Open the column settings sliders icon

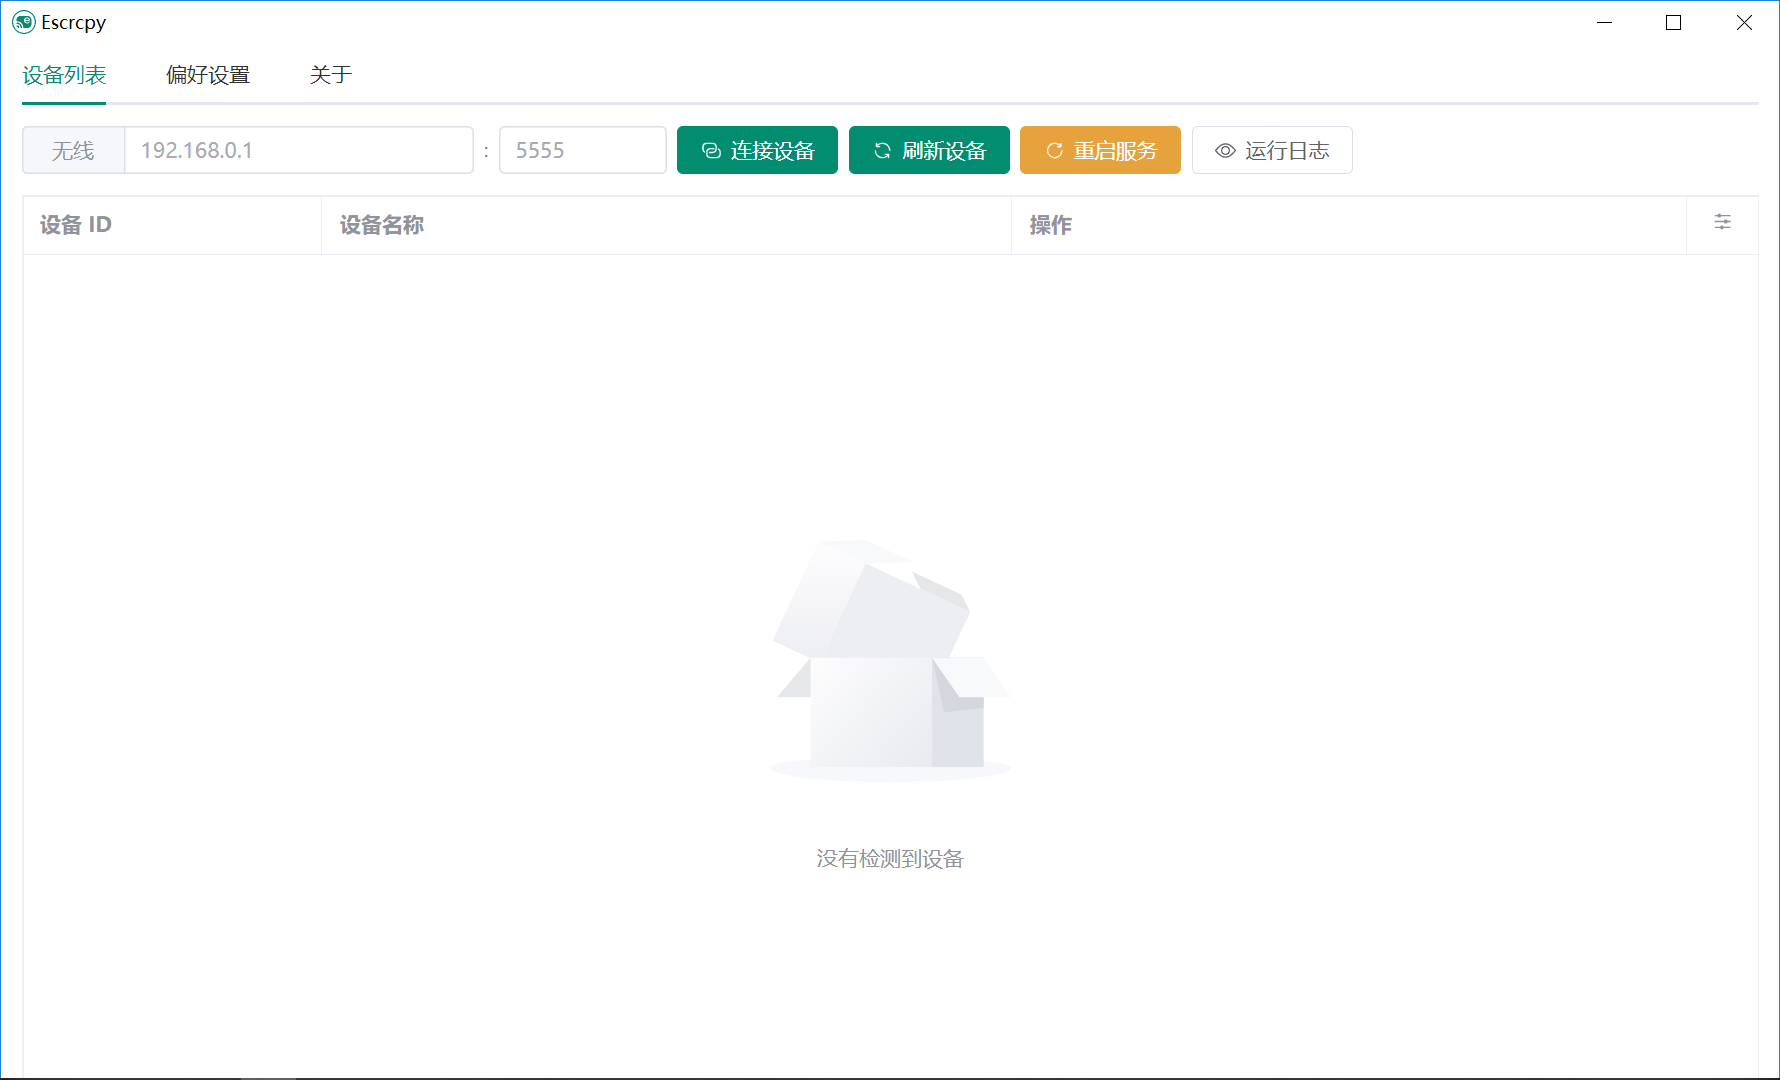coord(1722,223)
